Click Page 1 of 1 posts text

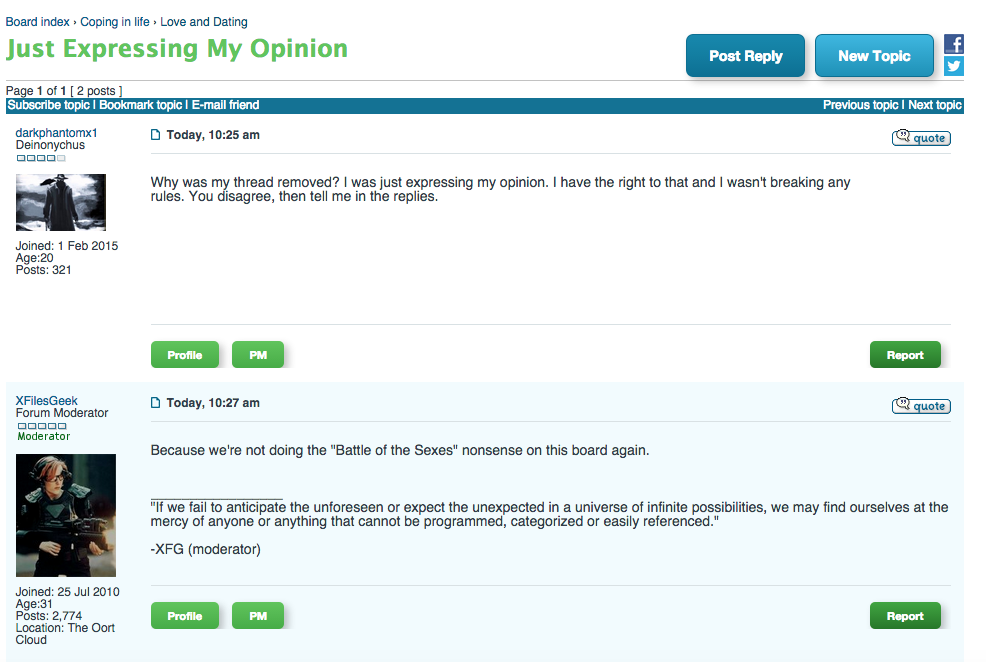coord(64,91)
